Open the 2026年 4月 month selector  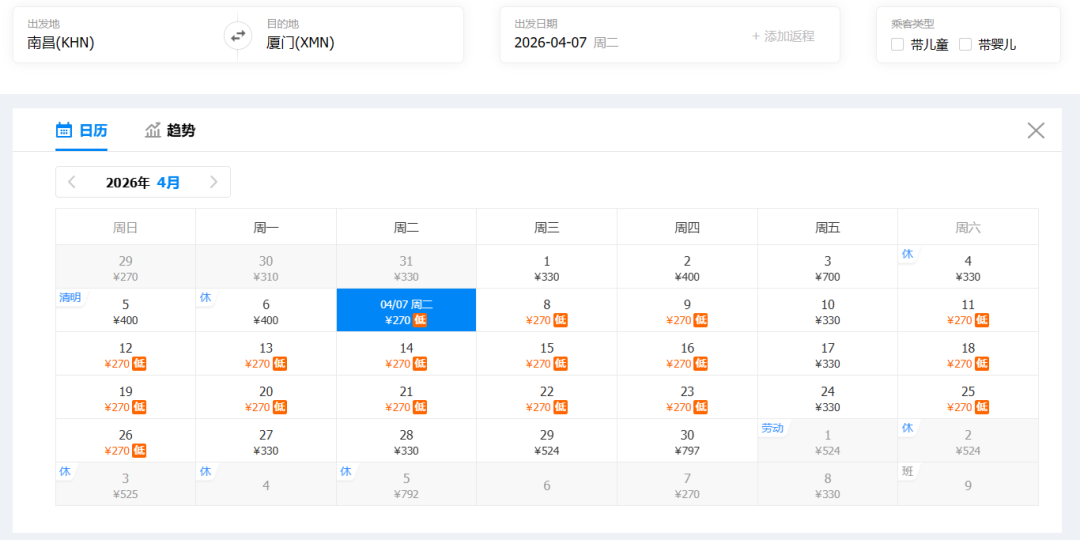[x=143, y=183]
